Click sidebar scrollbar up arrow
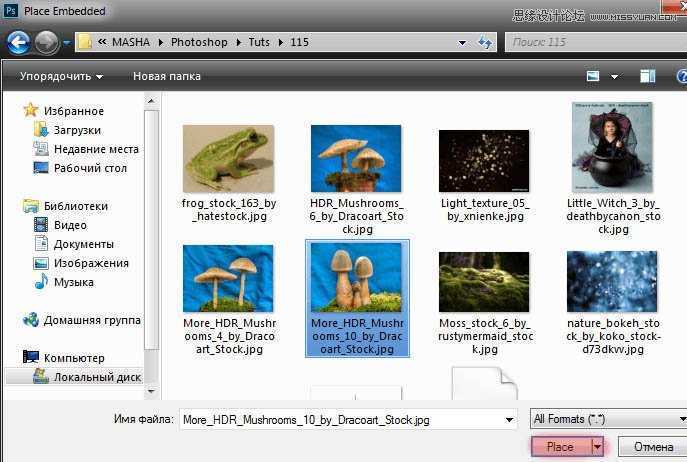 (x=151, y=101)
